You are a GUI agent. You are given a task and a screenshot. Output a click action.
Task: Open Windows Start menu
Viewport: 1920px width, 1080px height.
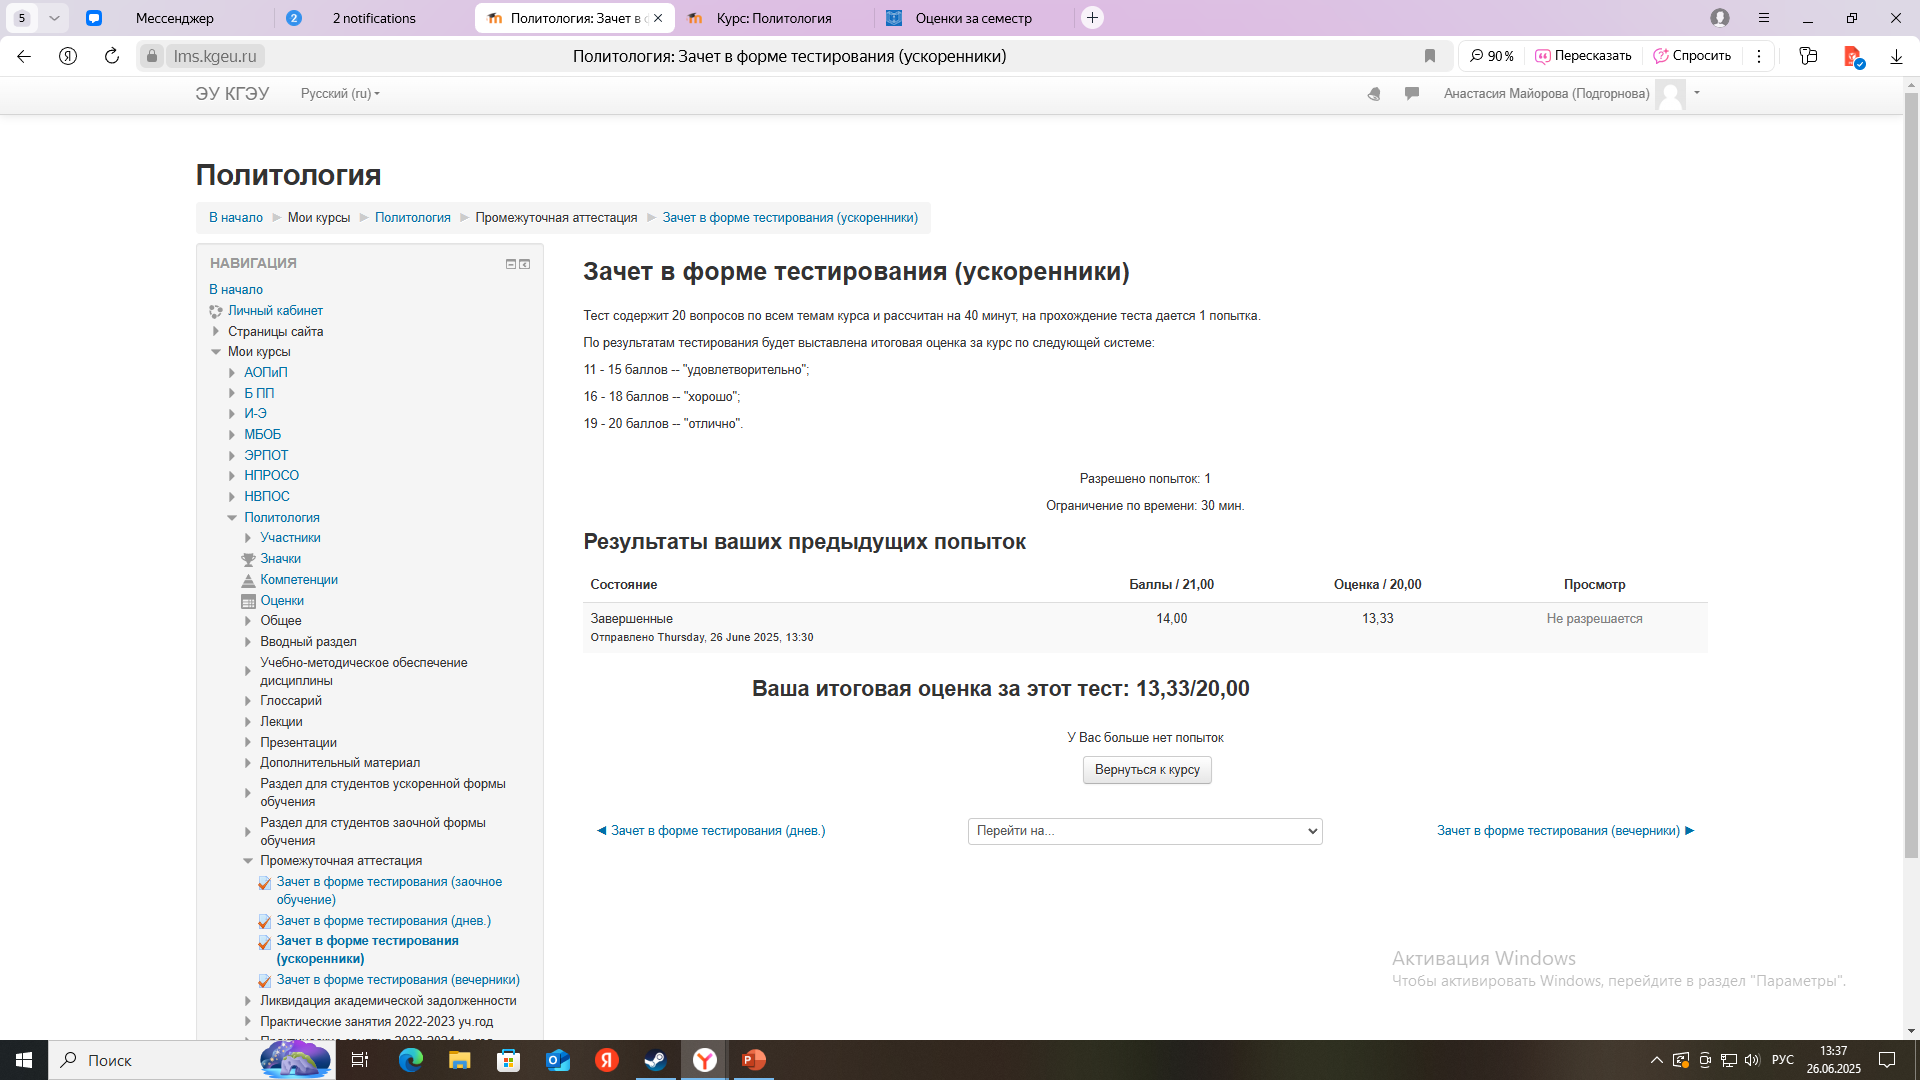(24, 1060)
